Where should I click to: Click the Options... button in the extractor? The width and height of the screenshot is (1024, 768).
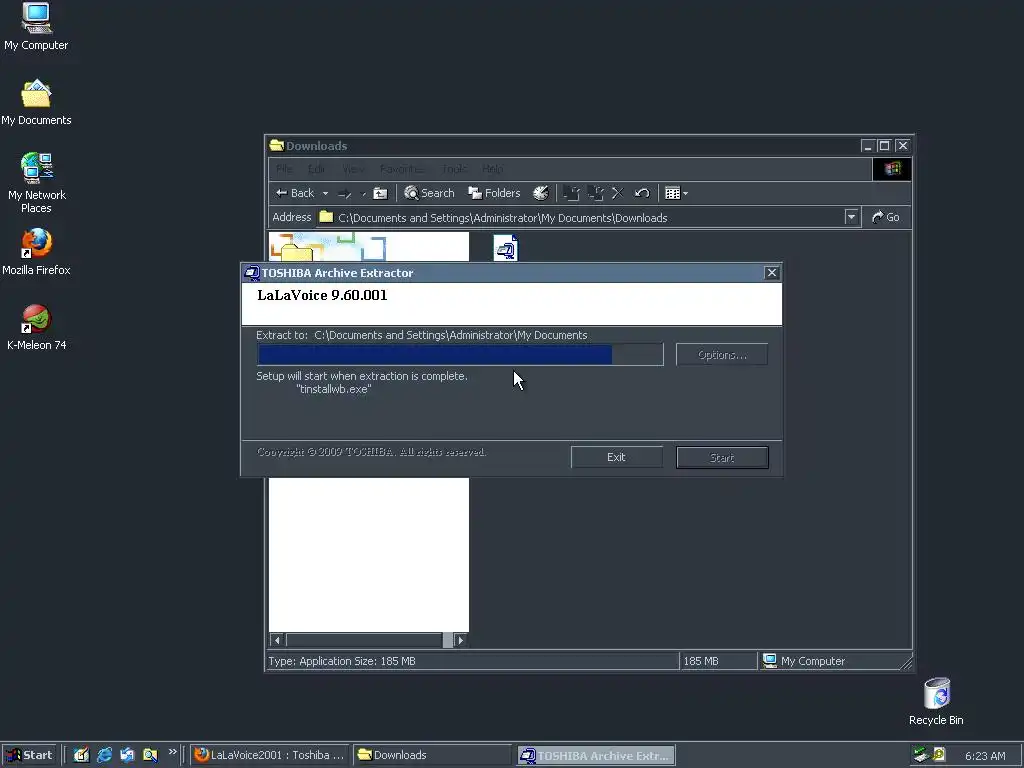pos(722,355)
